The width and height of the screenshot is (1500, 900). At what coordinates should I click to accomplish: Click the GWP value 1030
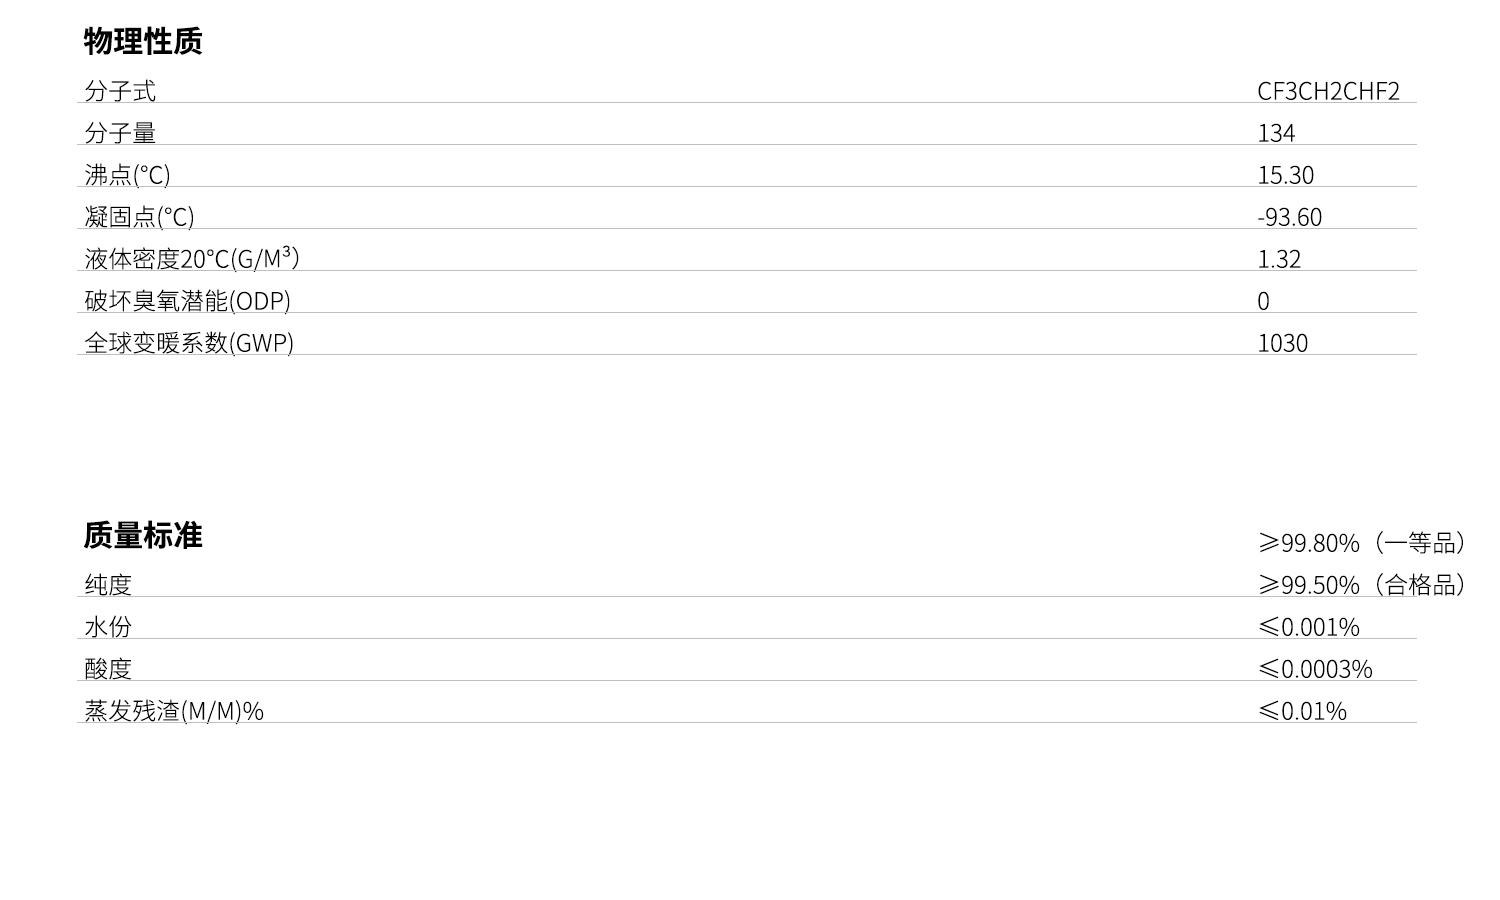1282,343
